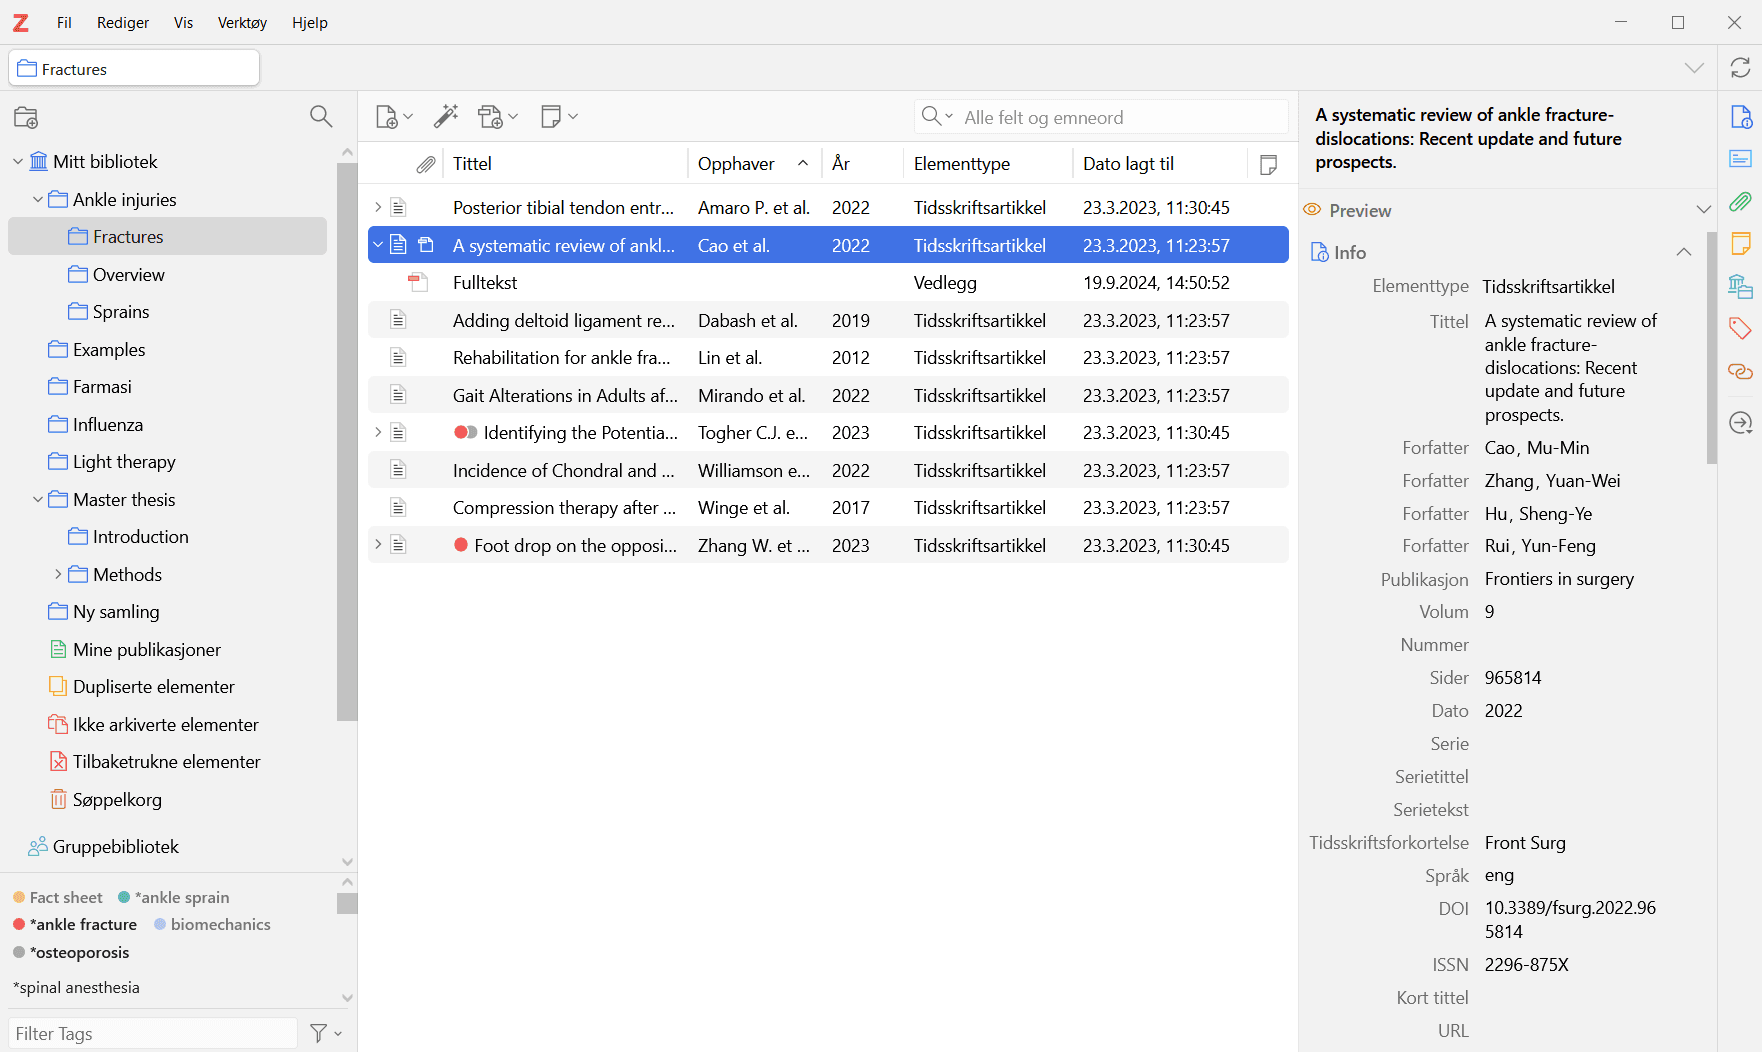1762x1052 pixels.
Task: Collapse the Master thesis collection
Action: [37, 499]
